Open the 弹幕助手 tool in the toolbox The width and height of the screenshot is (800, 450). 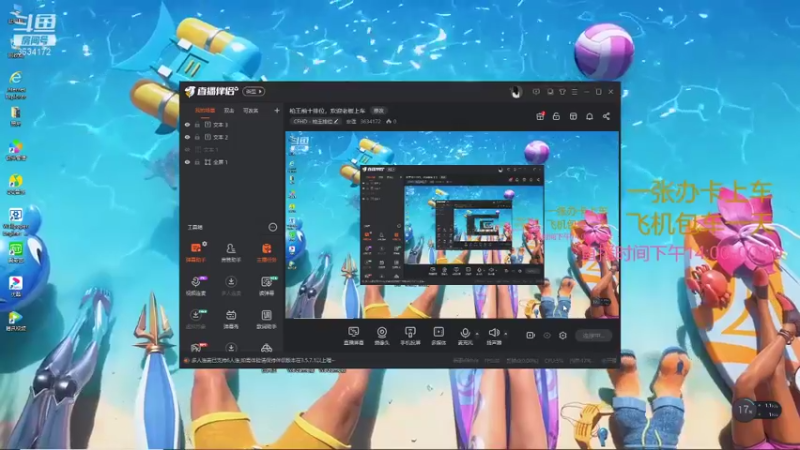point(195,253)
